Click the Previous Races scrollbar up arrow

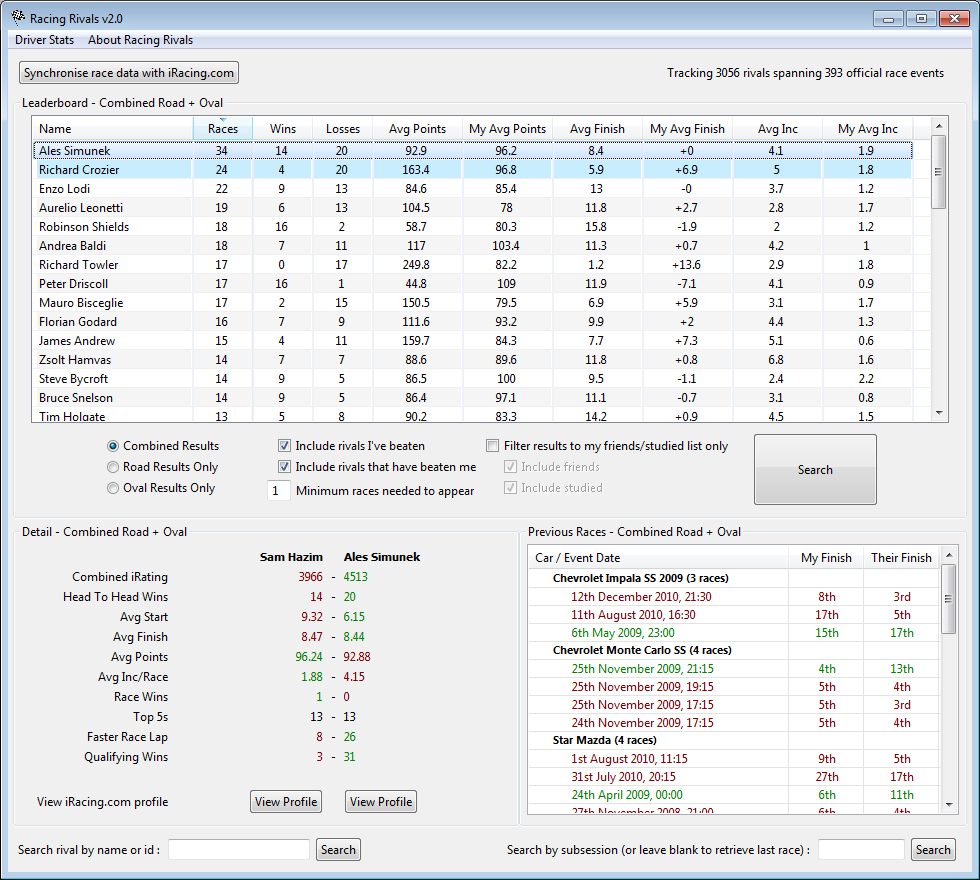(949, 555)
